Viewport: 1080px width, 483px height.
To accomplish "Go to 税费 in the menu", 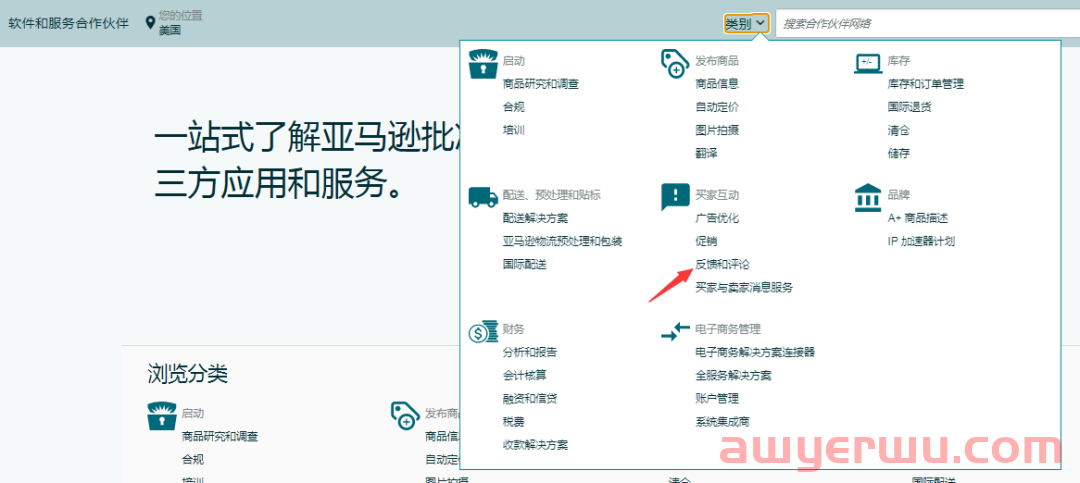I will (x=514, y=421).
